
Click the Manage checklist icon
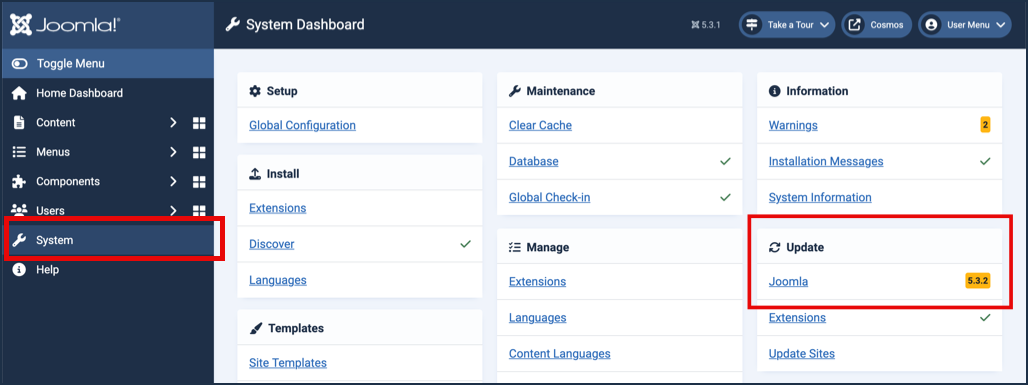[x=515, y=247]
